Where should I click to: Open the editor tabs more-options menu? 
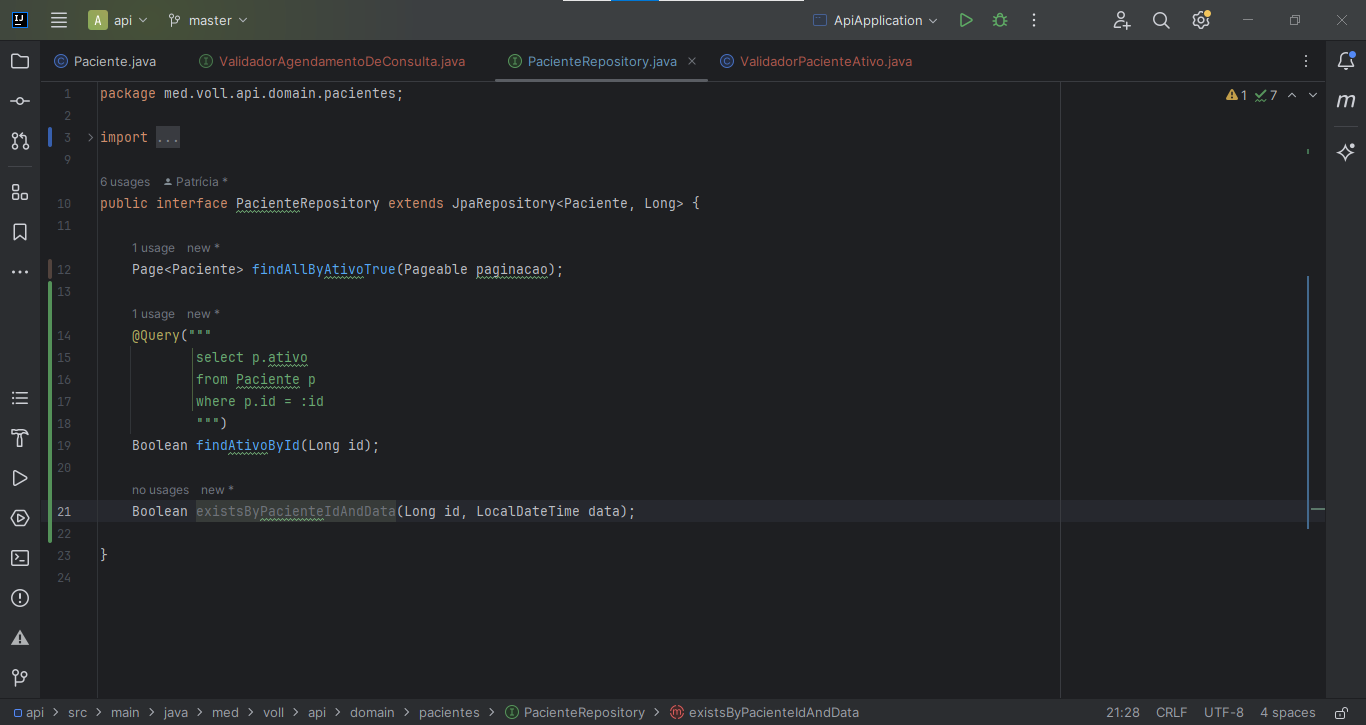pos(1306,61)
